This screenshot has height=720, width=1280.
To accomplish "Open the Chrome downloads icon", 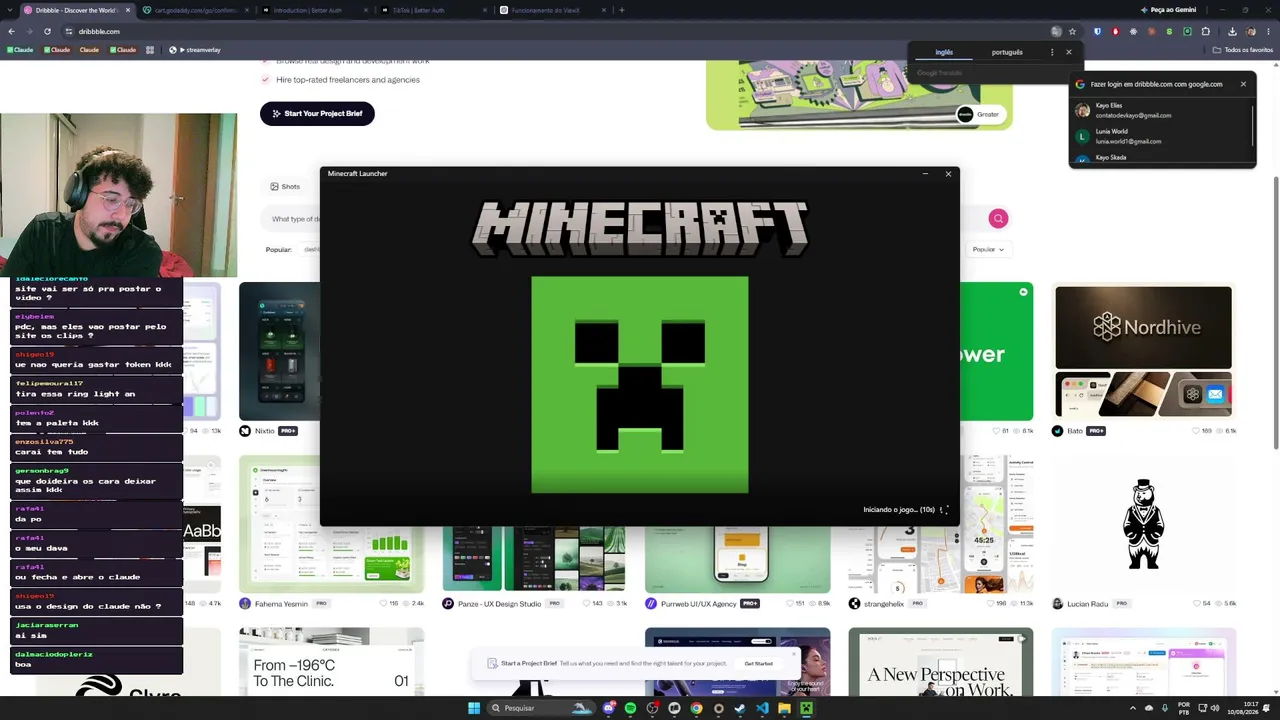I will 1232,31.
